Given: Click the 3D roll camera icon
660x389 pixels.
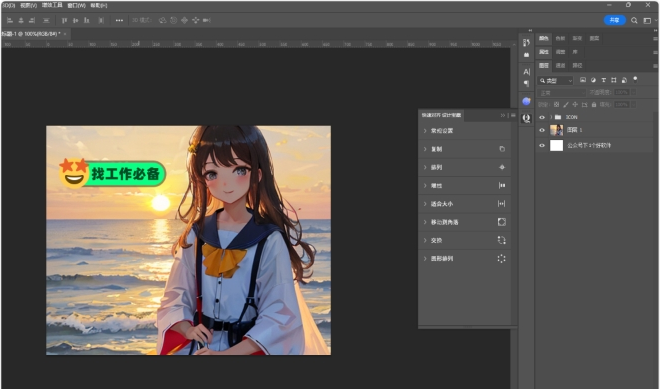Looking at the screenshot, I should (173, 20).
